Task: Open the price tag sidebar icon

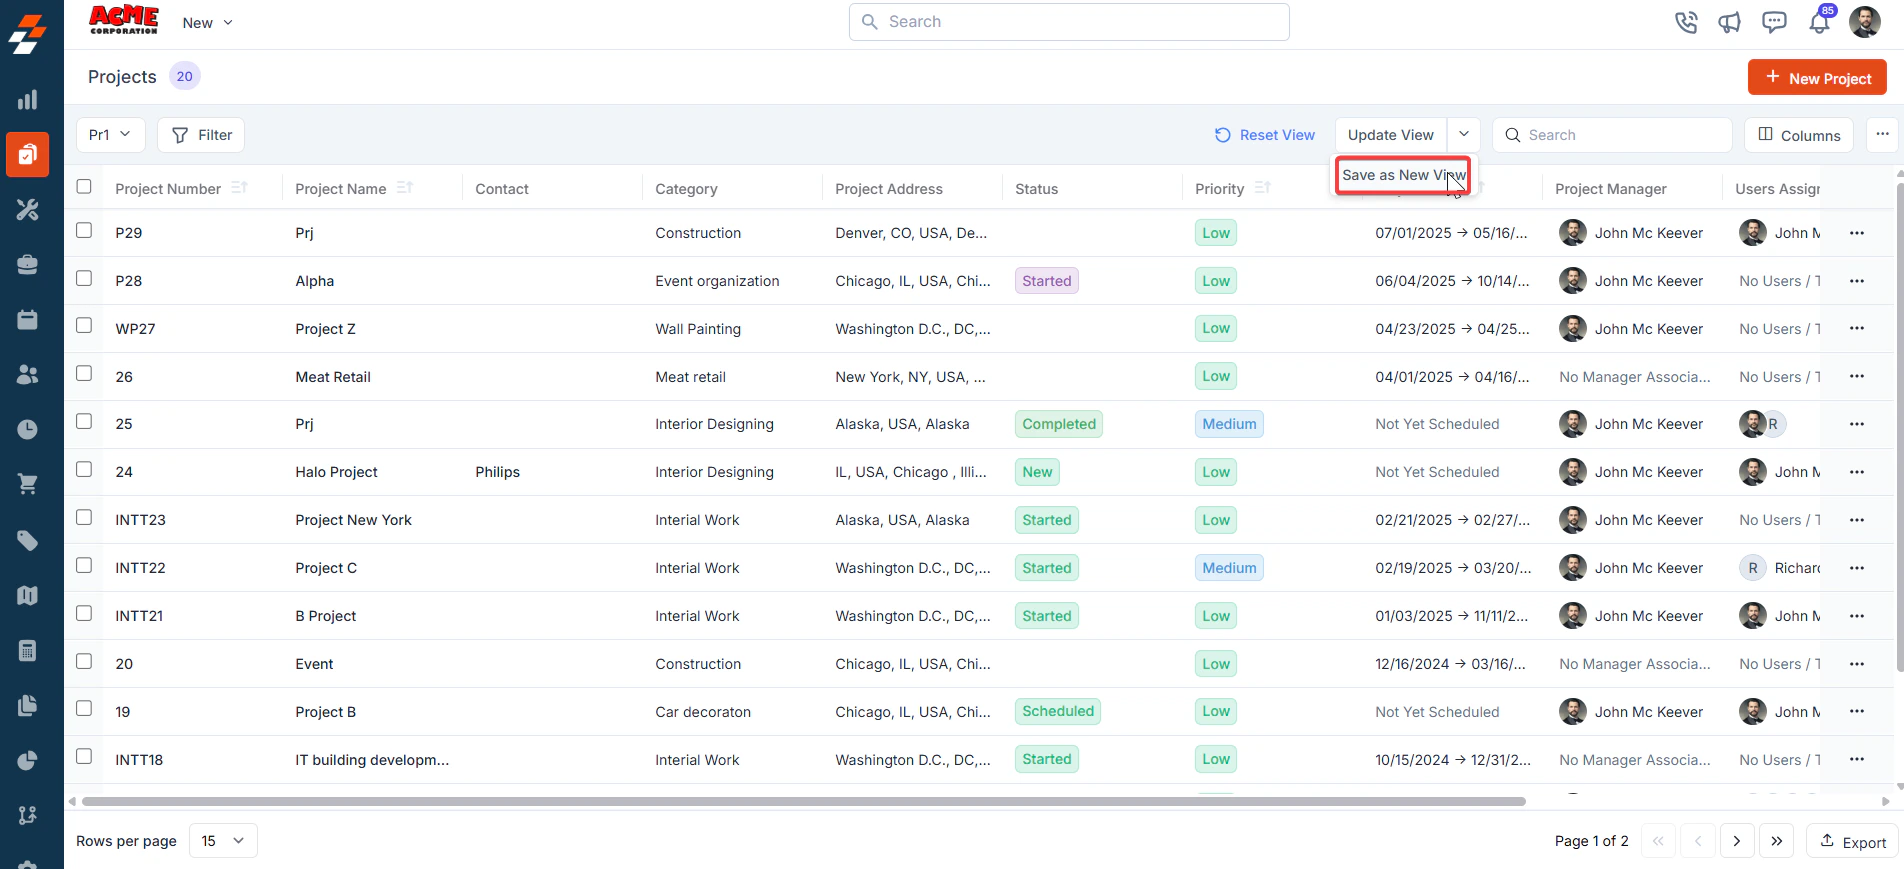Action: pos(28,540)
